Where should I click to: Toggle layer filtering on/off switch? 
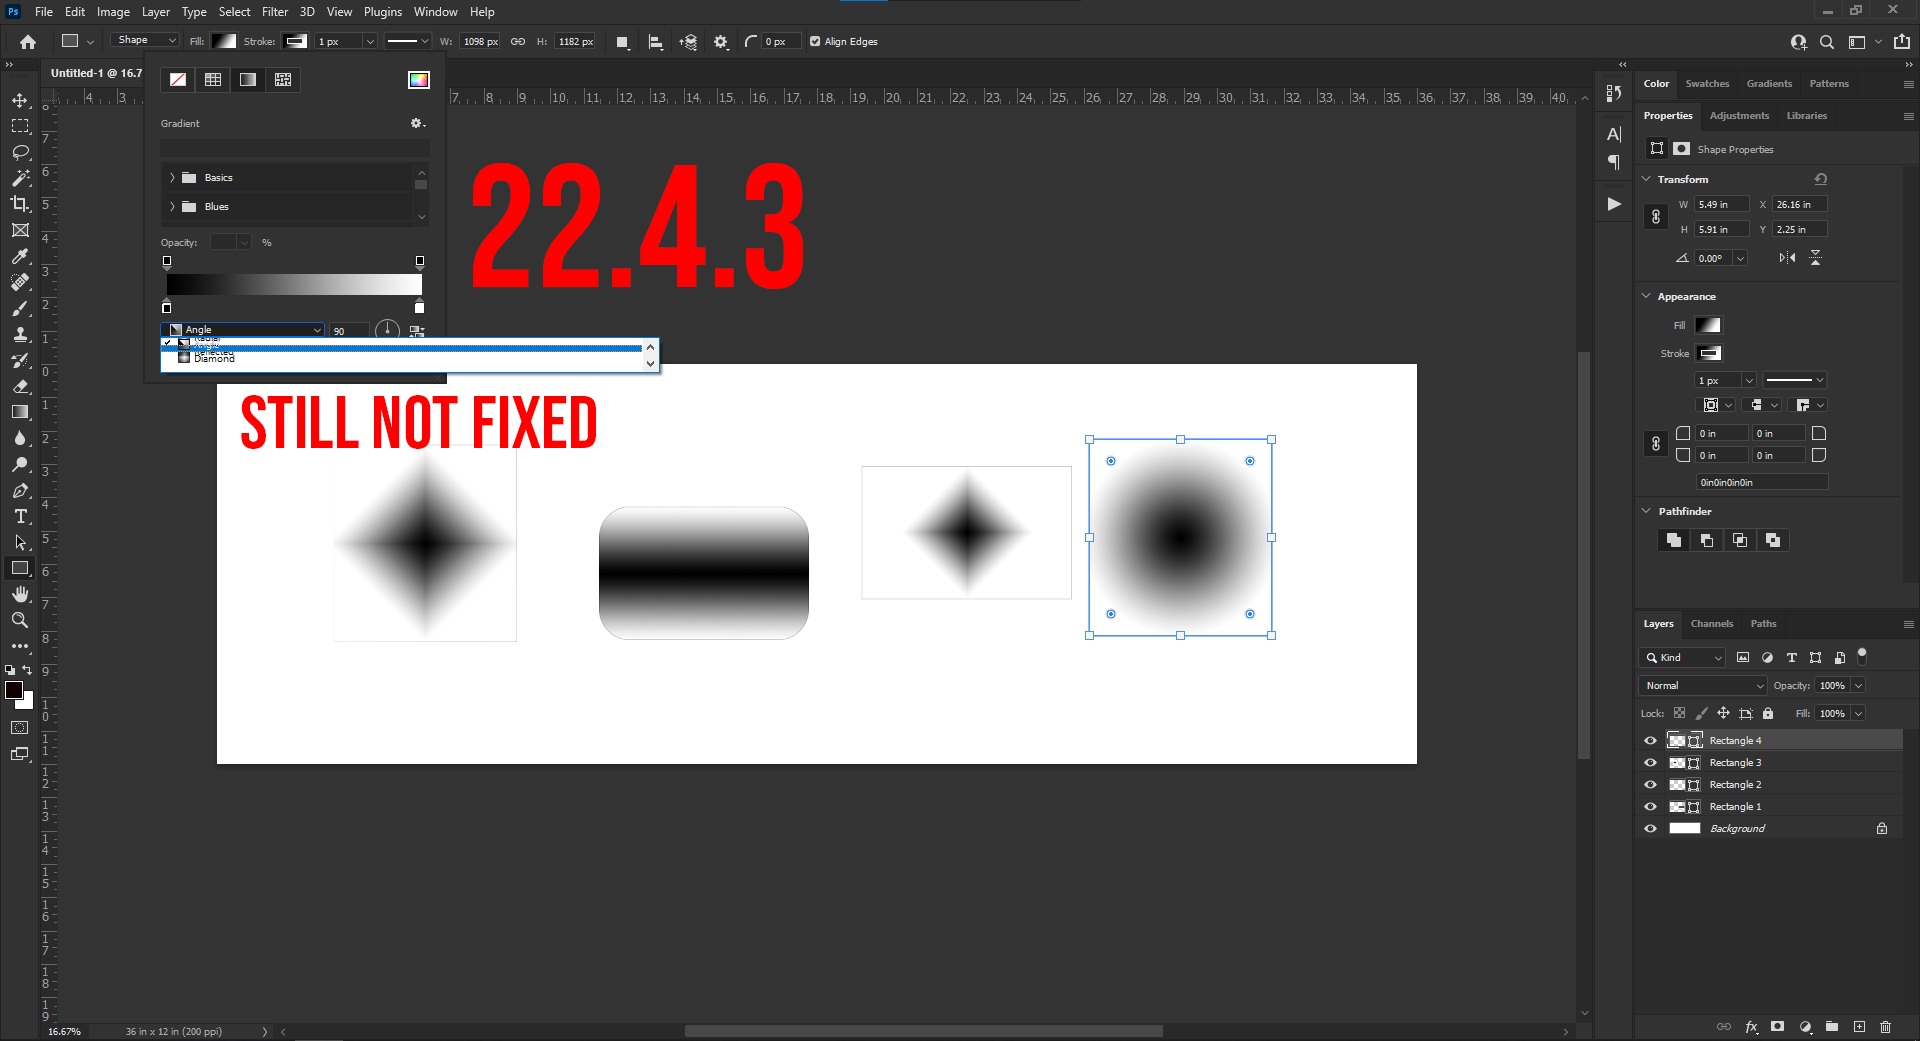click(x=1862, y=656)
